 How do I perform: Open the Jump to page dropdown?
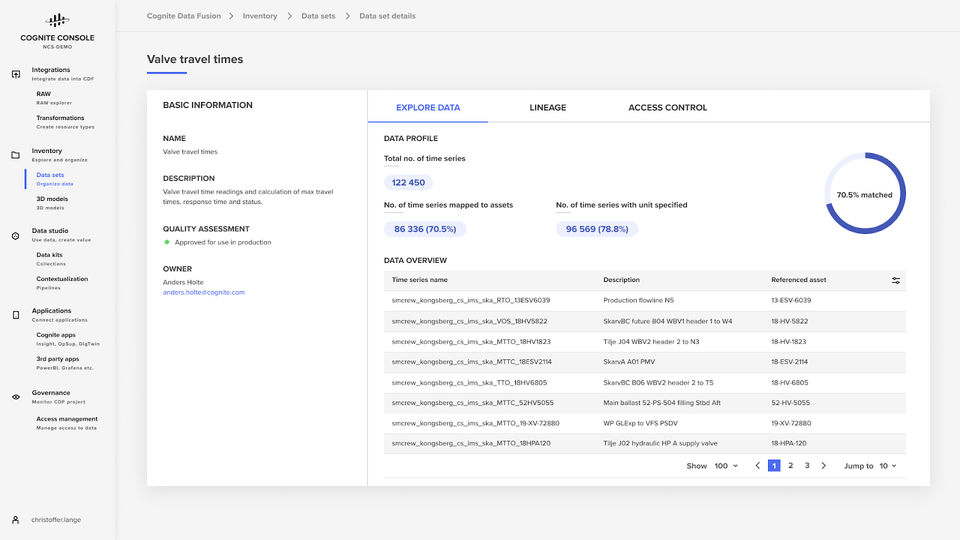887,466
